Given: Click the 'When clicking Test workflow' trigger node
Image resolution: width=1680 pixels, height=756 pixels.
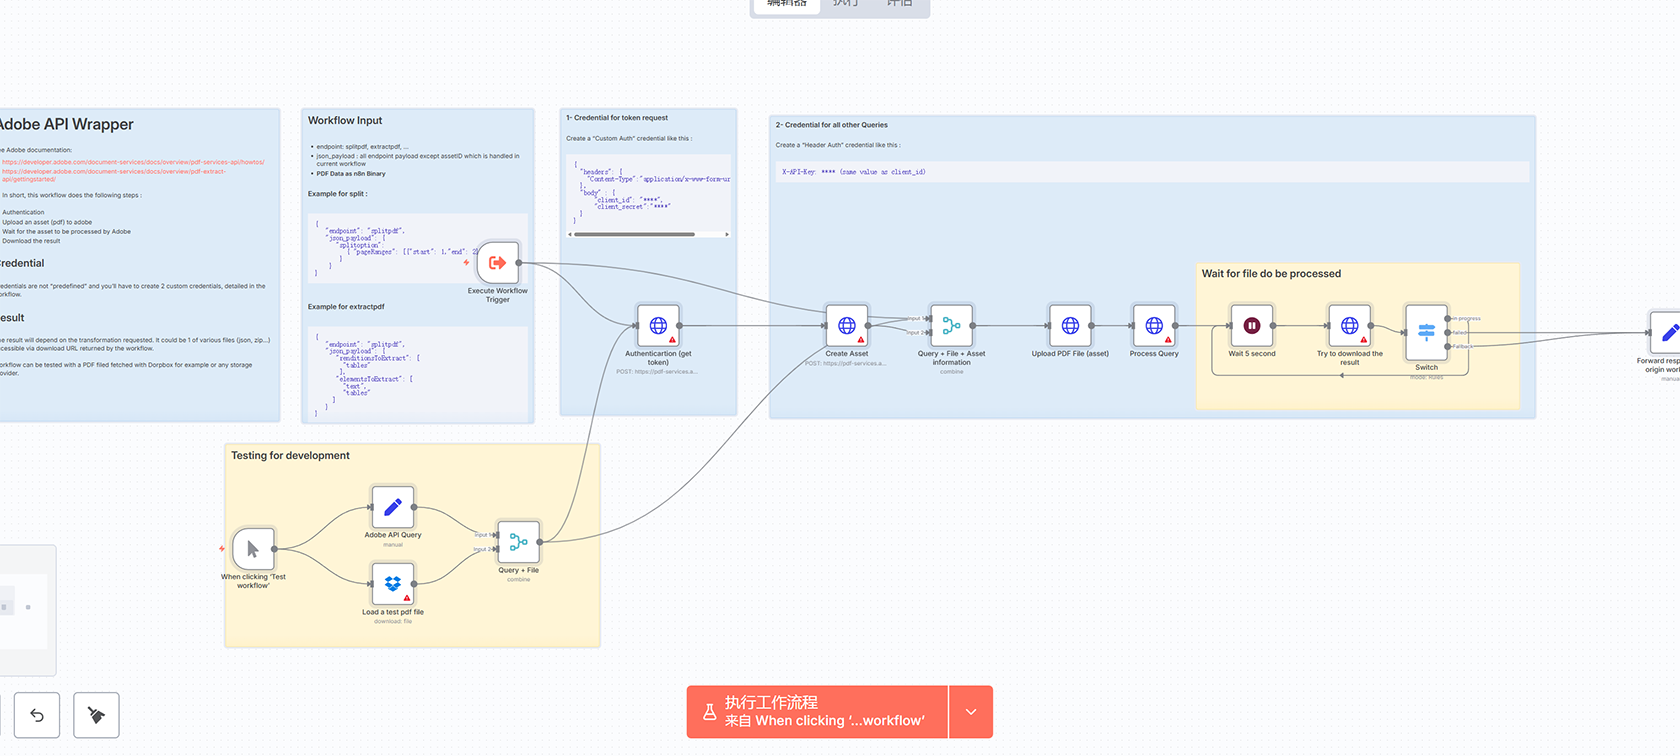Looking at the screenshot, I should click(x=253, y=549).
